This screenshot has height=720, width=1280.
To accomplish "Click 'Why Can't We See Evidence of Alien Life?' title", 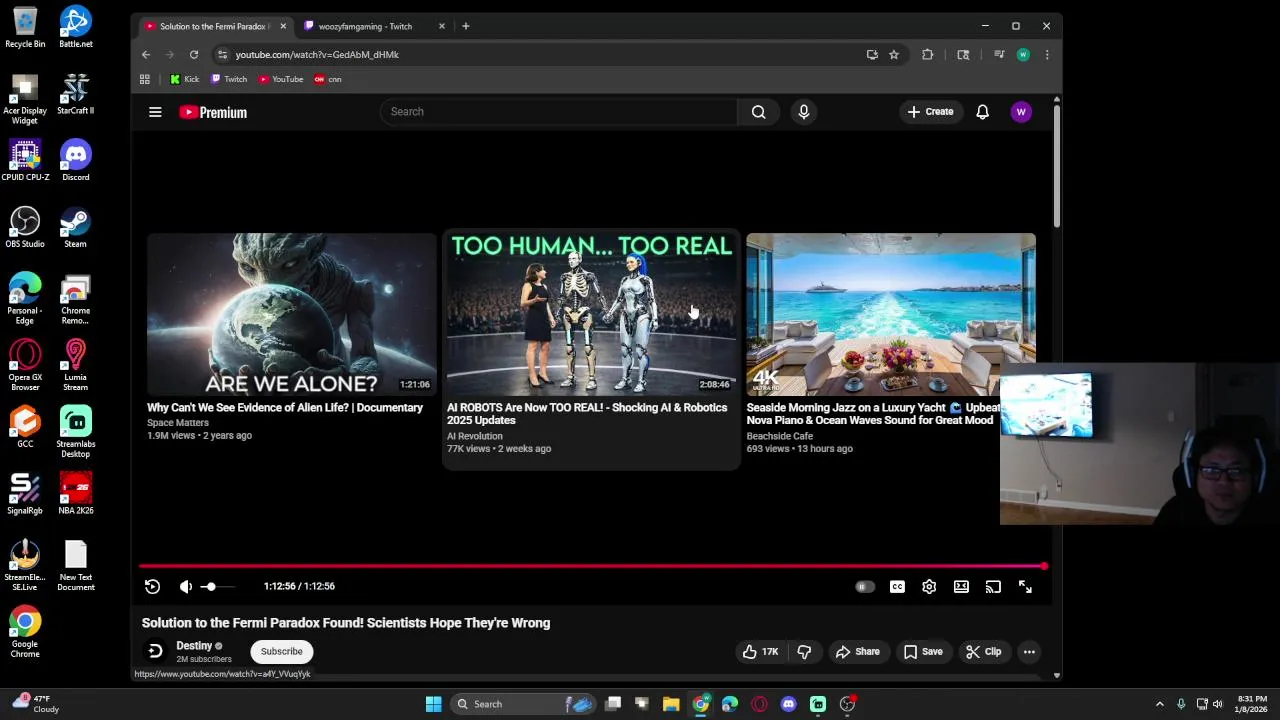I will 285,408.
